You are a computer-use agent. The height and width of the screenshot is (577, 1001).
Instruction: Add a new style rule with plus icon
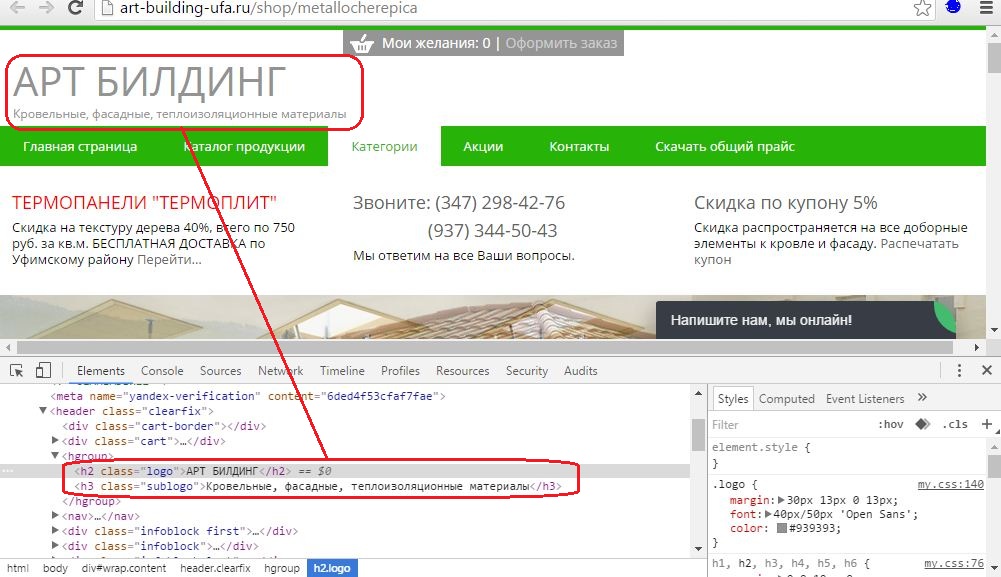(987, 424)
